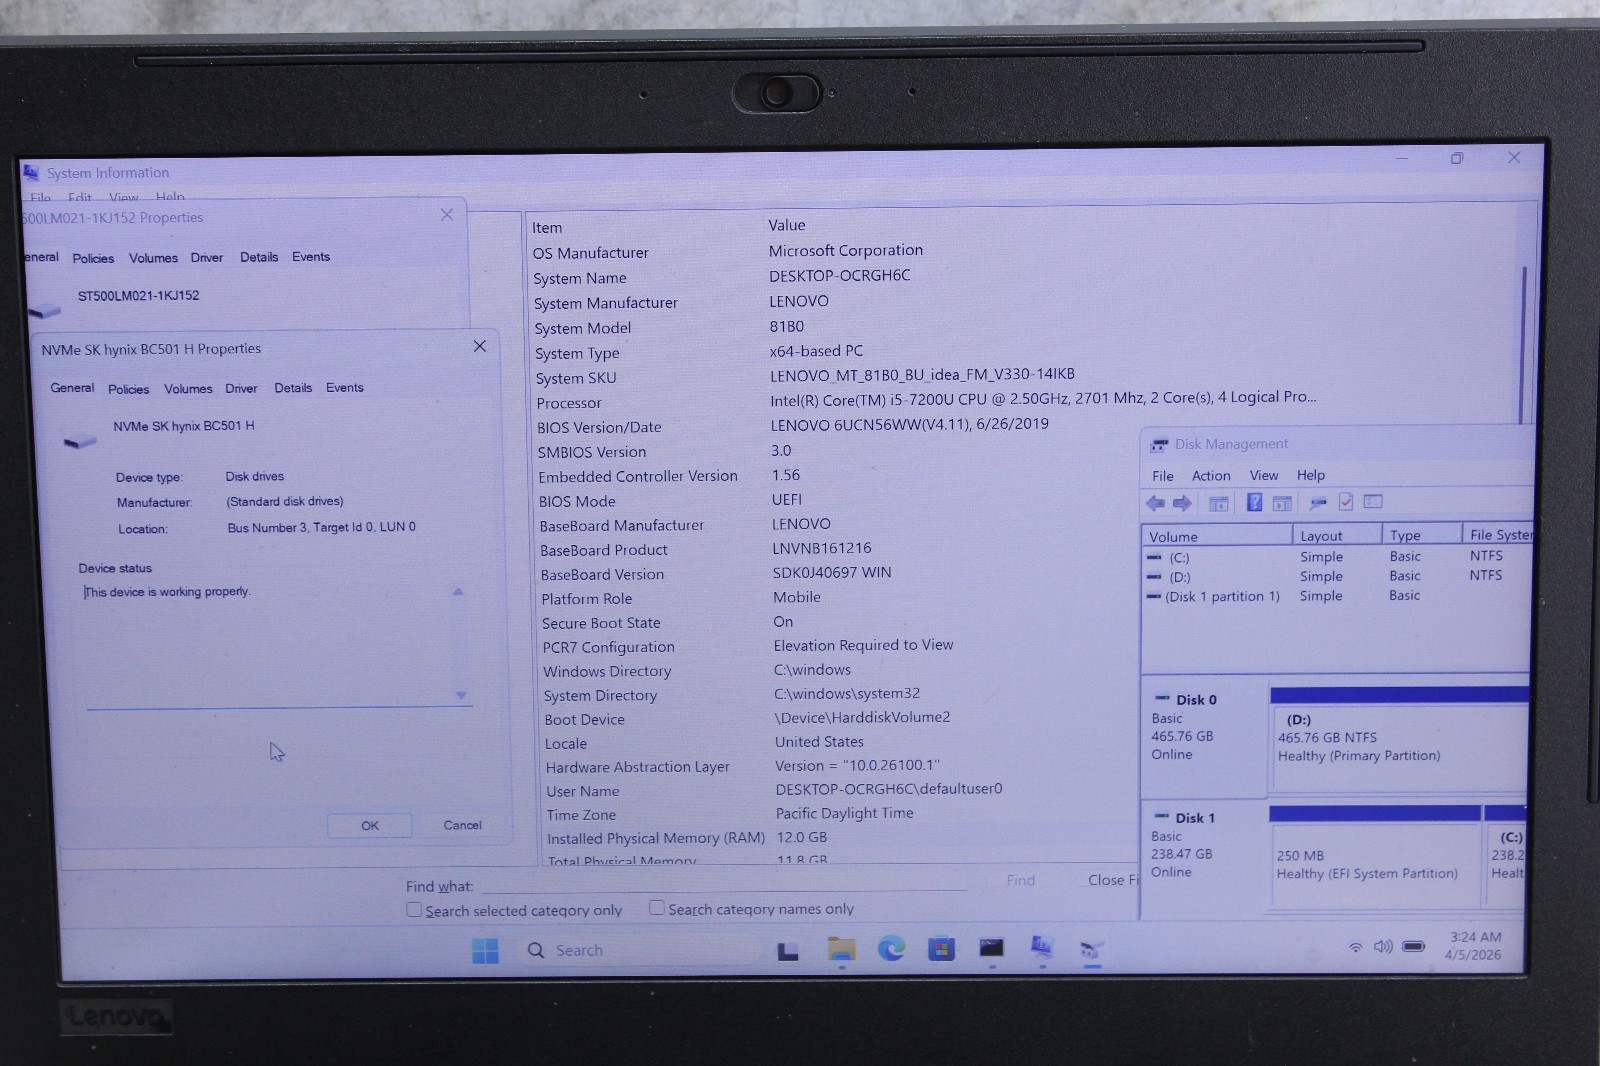Click the Disk Management title bar icon

[x=1159, y=445]
